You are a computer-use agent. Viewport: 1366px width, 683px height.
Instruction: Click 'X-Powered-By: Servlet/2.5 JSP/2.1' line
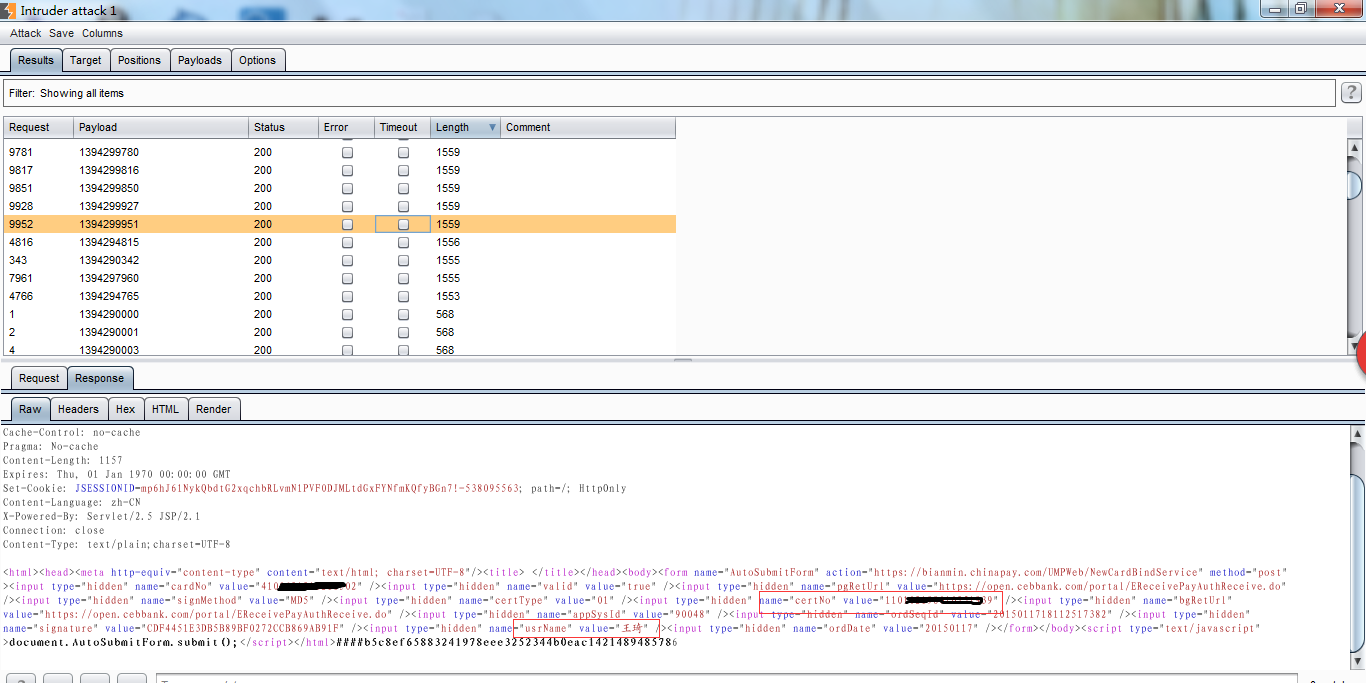tap(101, 517)
